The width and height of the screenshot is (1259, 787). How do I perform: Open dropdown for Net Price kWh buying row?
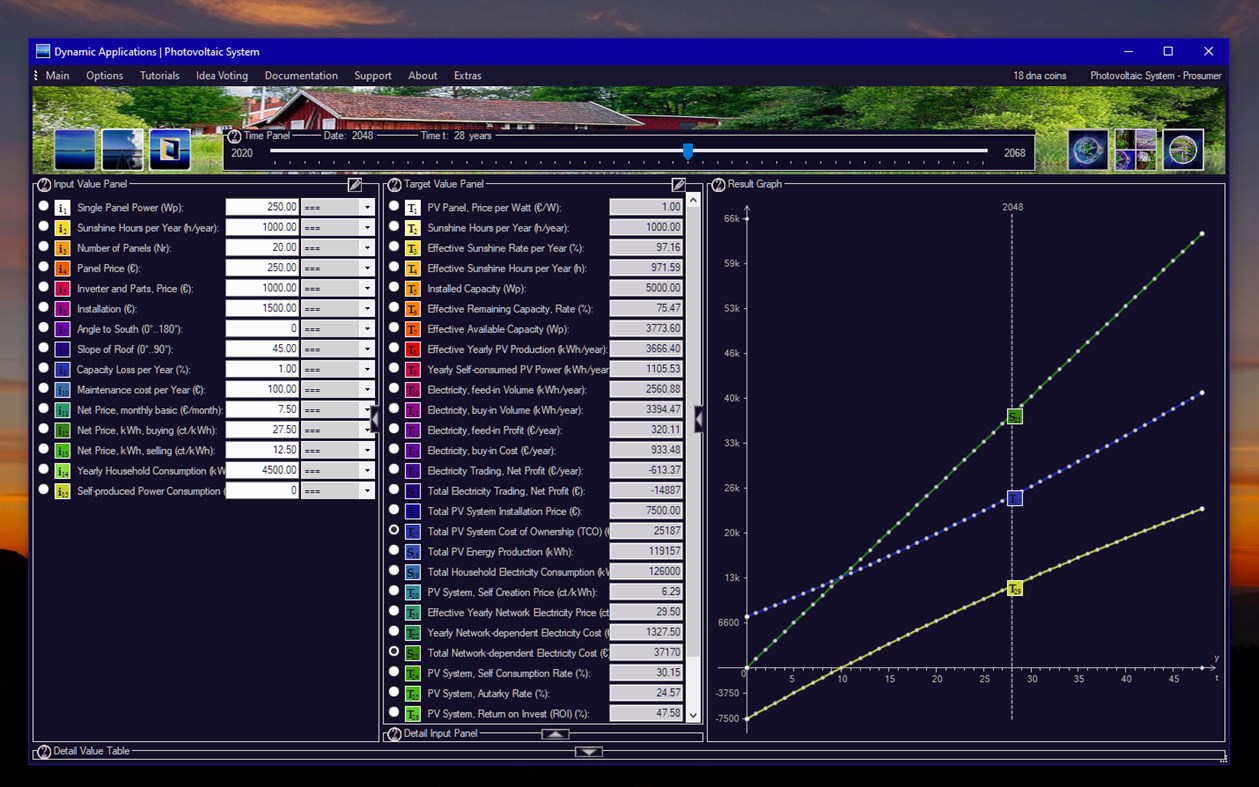(367, 430)
